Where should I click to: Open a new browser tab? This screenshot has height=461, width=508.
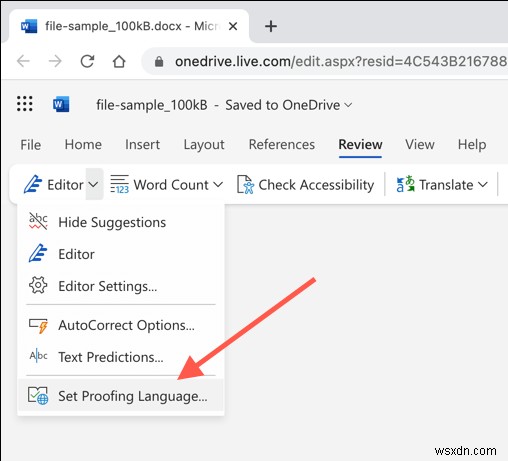(x=271, y=26)
